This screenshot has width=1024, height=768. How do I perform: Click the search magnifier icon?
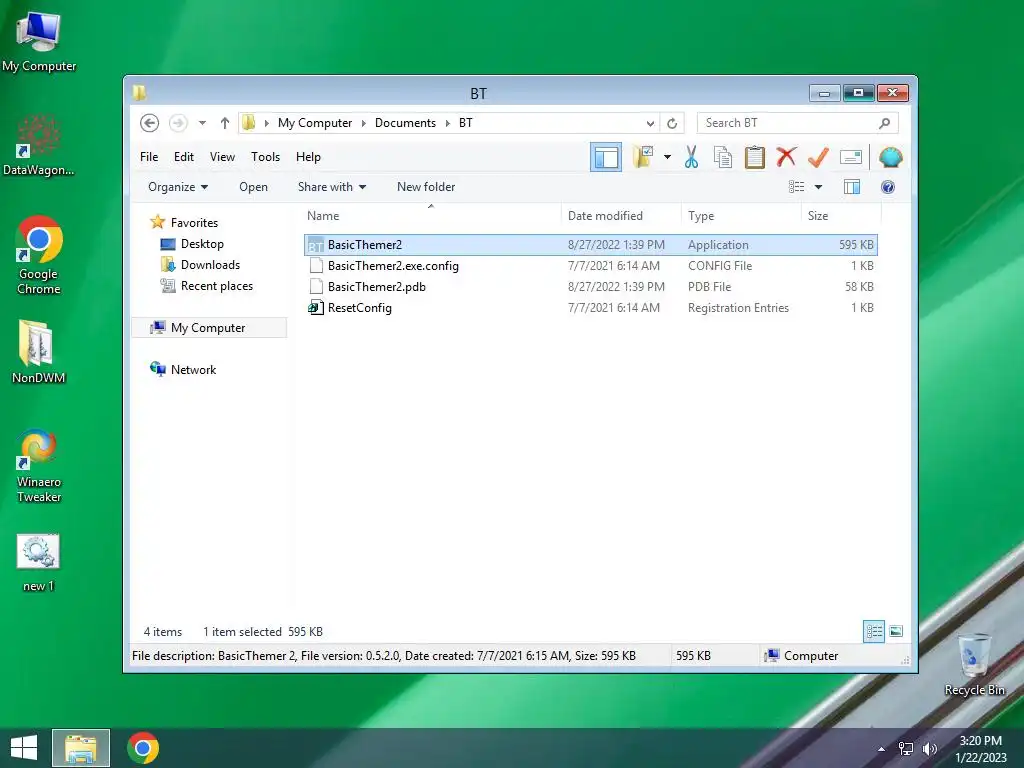tap(885, 123)
